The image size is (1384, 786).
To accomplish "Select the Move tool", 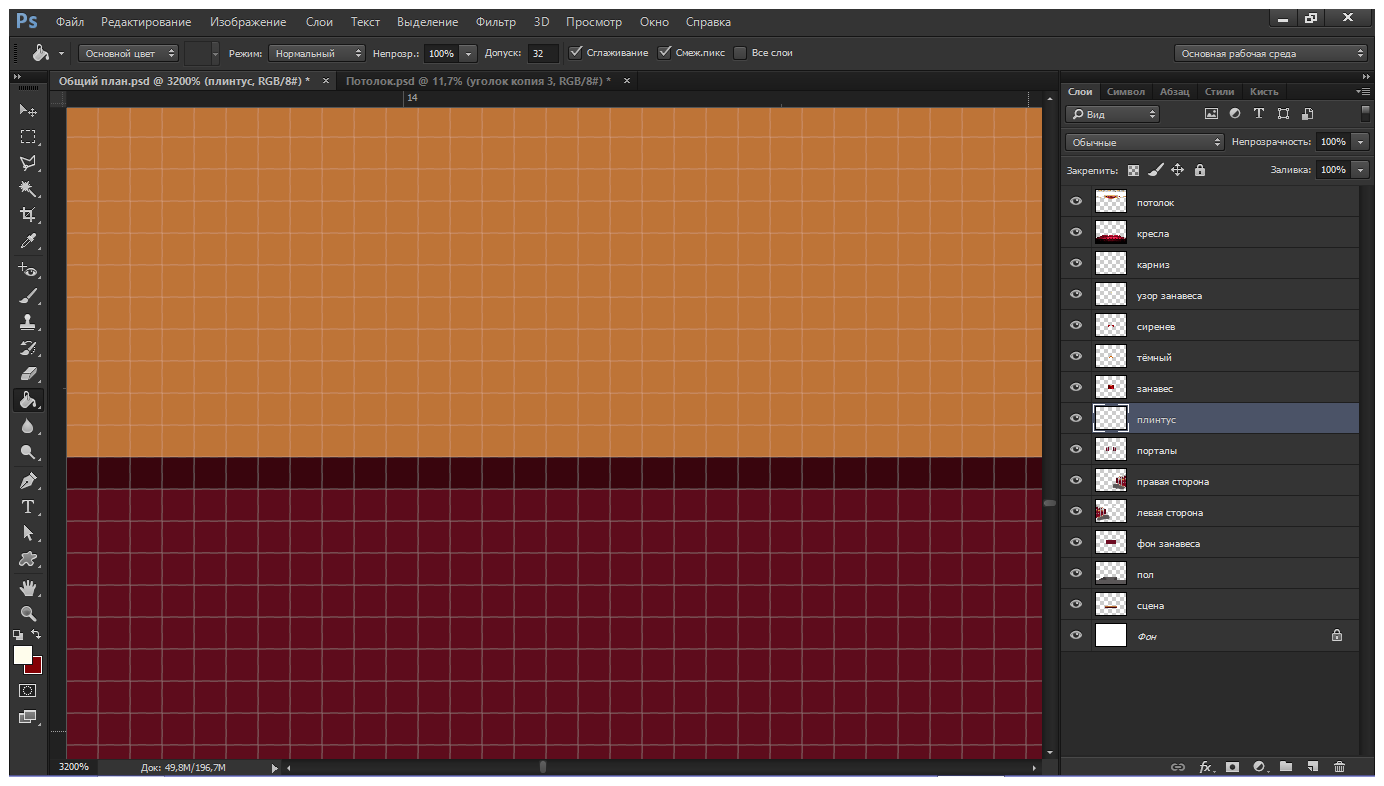I will [28, 110].
